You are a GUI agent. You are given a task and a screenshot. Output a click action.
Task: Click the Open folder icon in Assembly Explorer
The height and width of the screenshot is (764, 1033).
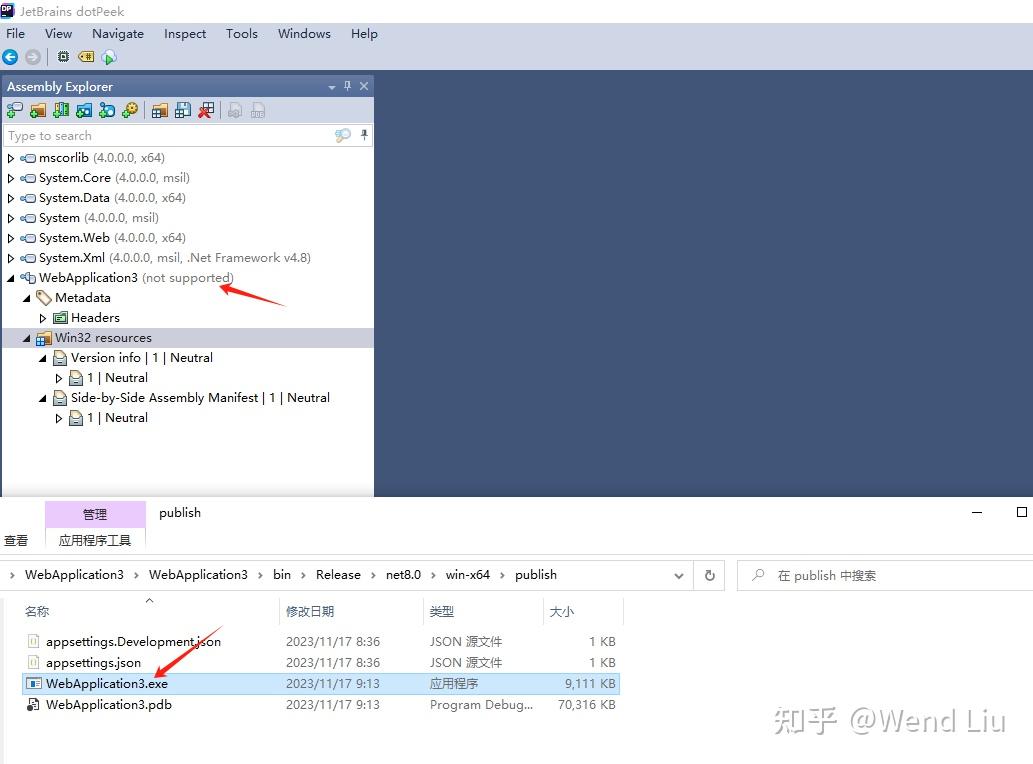36,110
